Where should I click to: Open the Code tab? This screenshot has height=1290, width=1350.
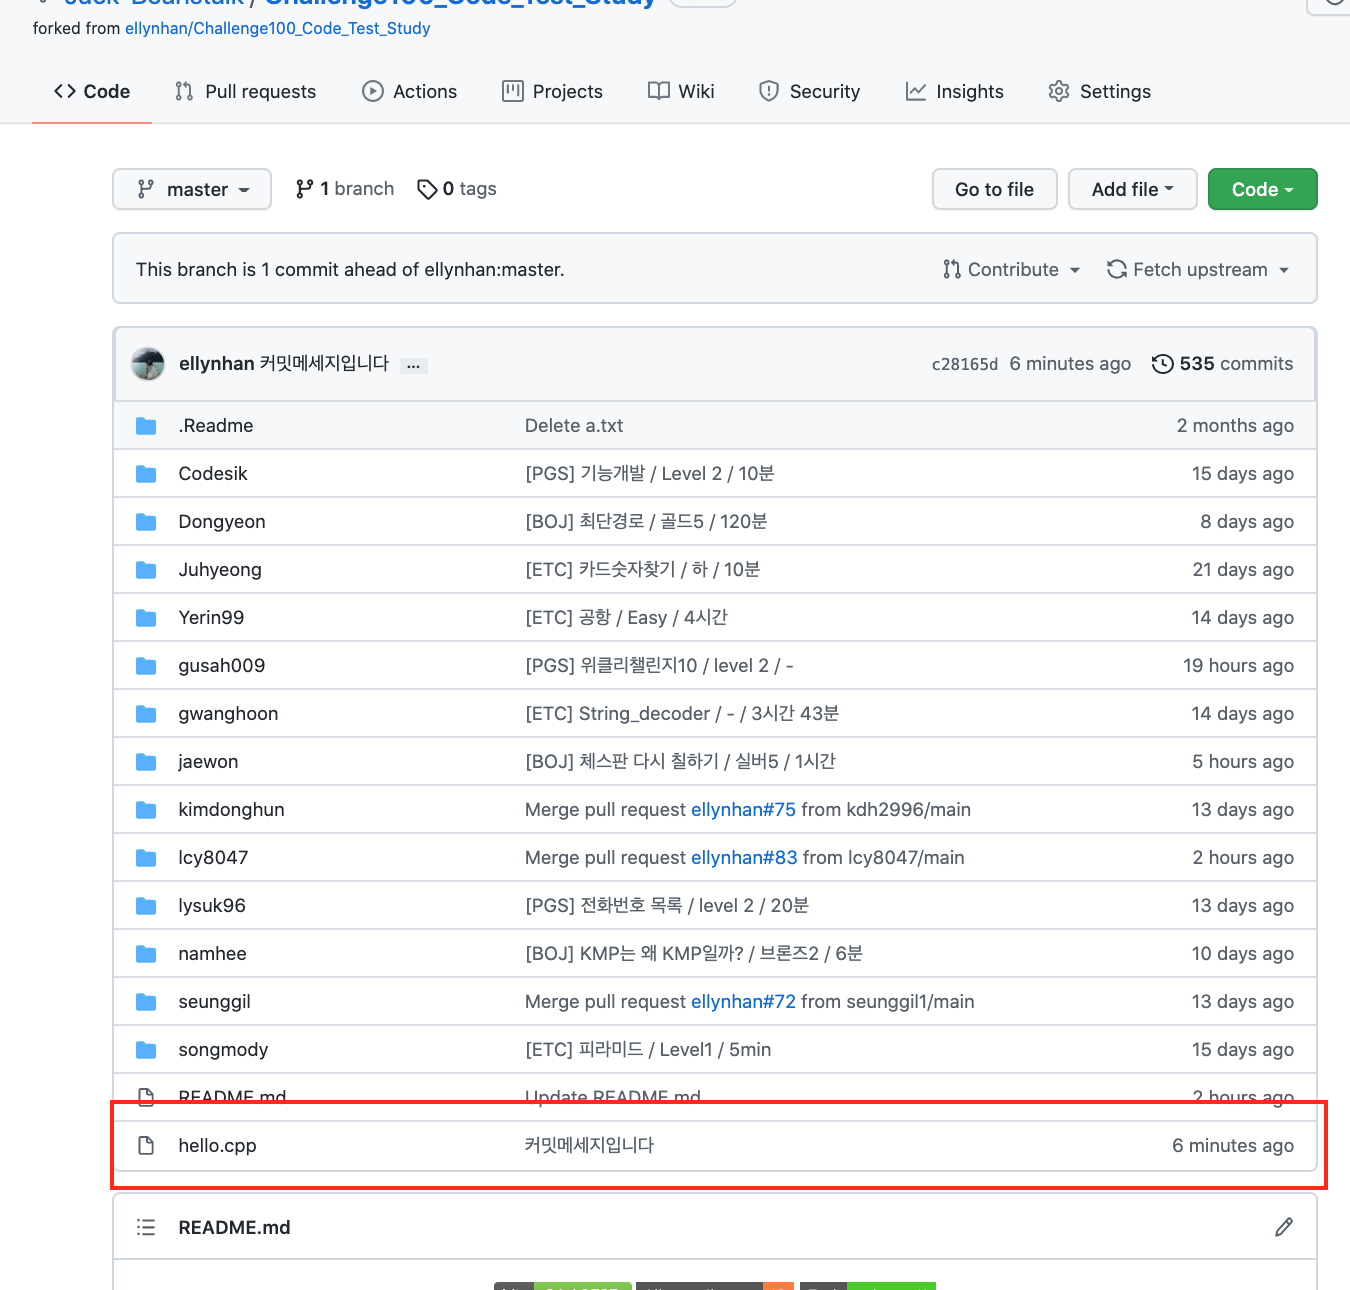click(x=92, y=91)
